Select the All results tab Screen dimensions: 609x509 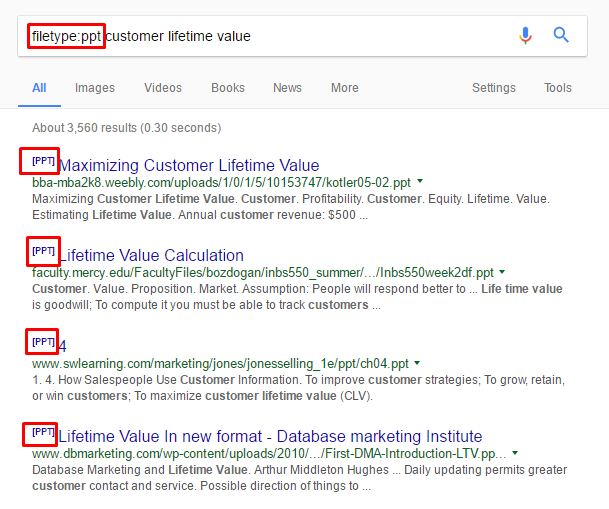tap(39, 88)
